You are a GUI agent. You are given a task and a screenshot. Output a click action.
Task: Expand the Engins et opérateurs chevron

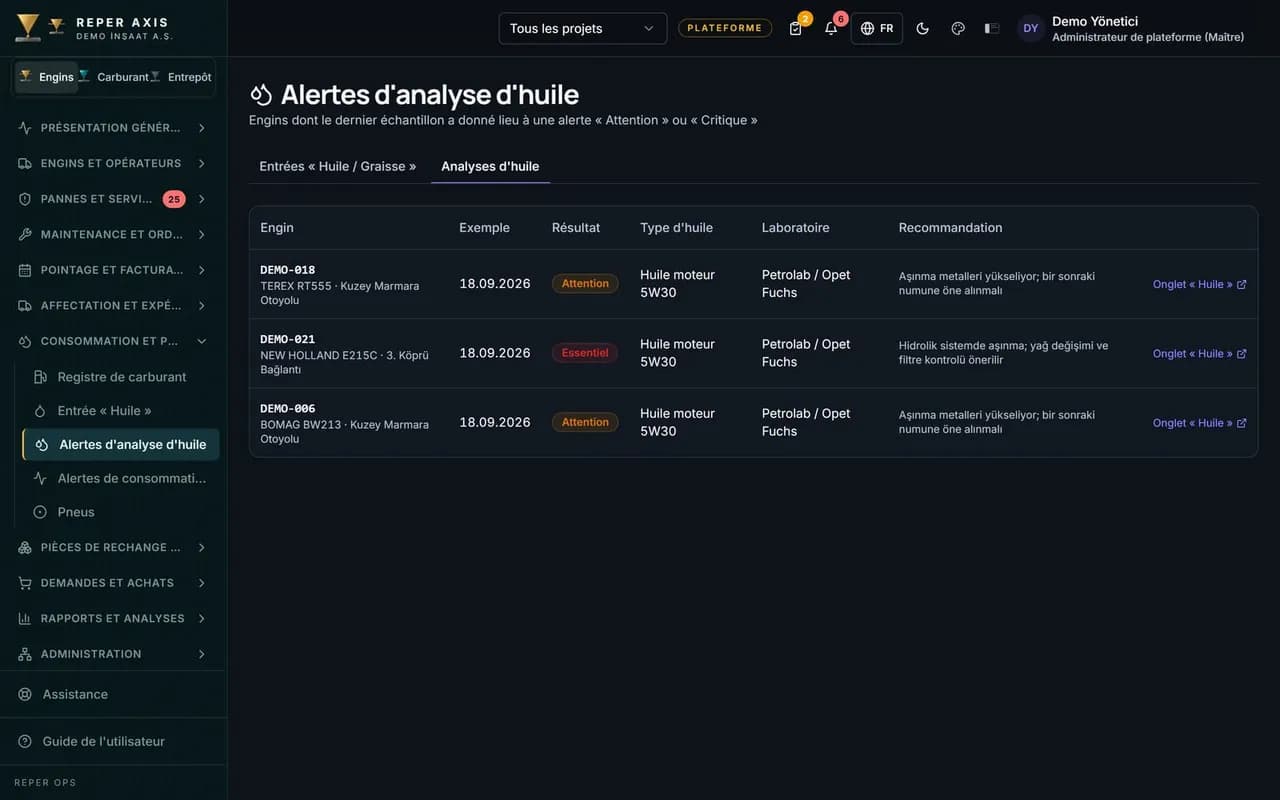tap(202, 163)
